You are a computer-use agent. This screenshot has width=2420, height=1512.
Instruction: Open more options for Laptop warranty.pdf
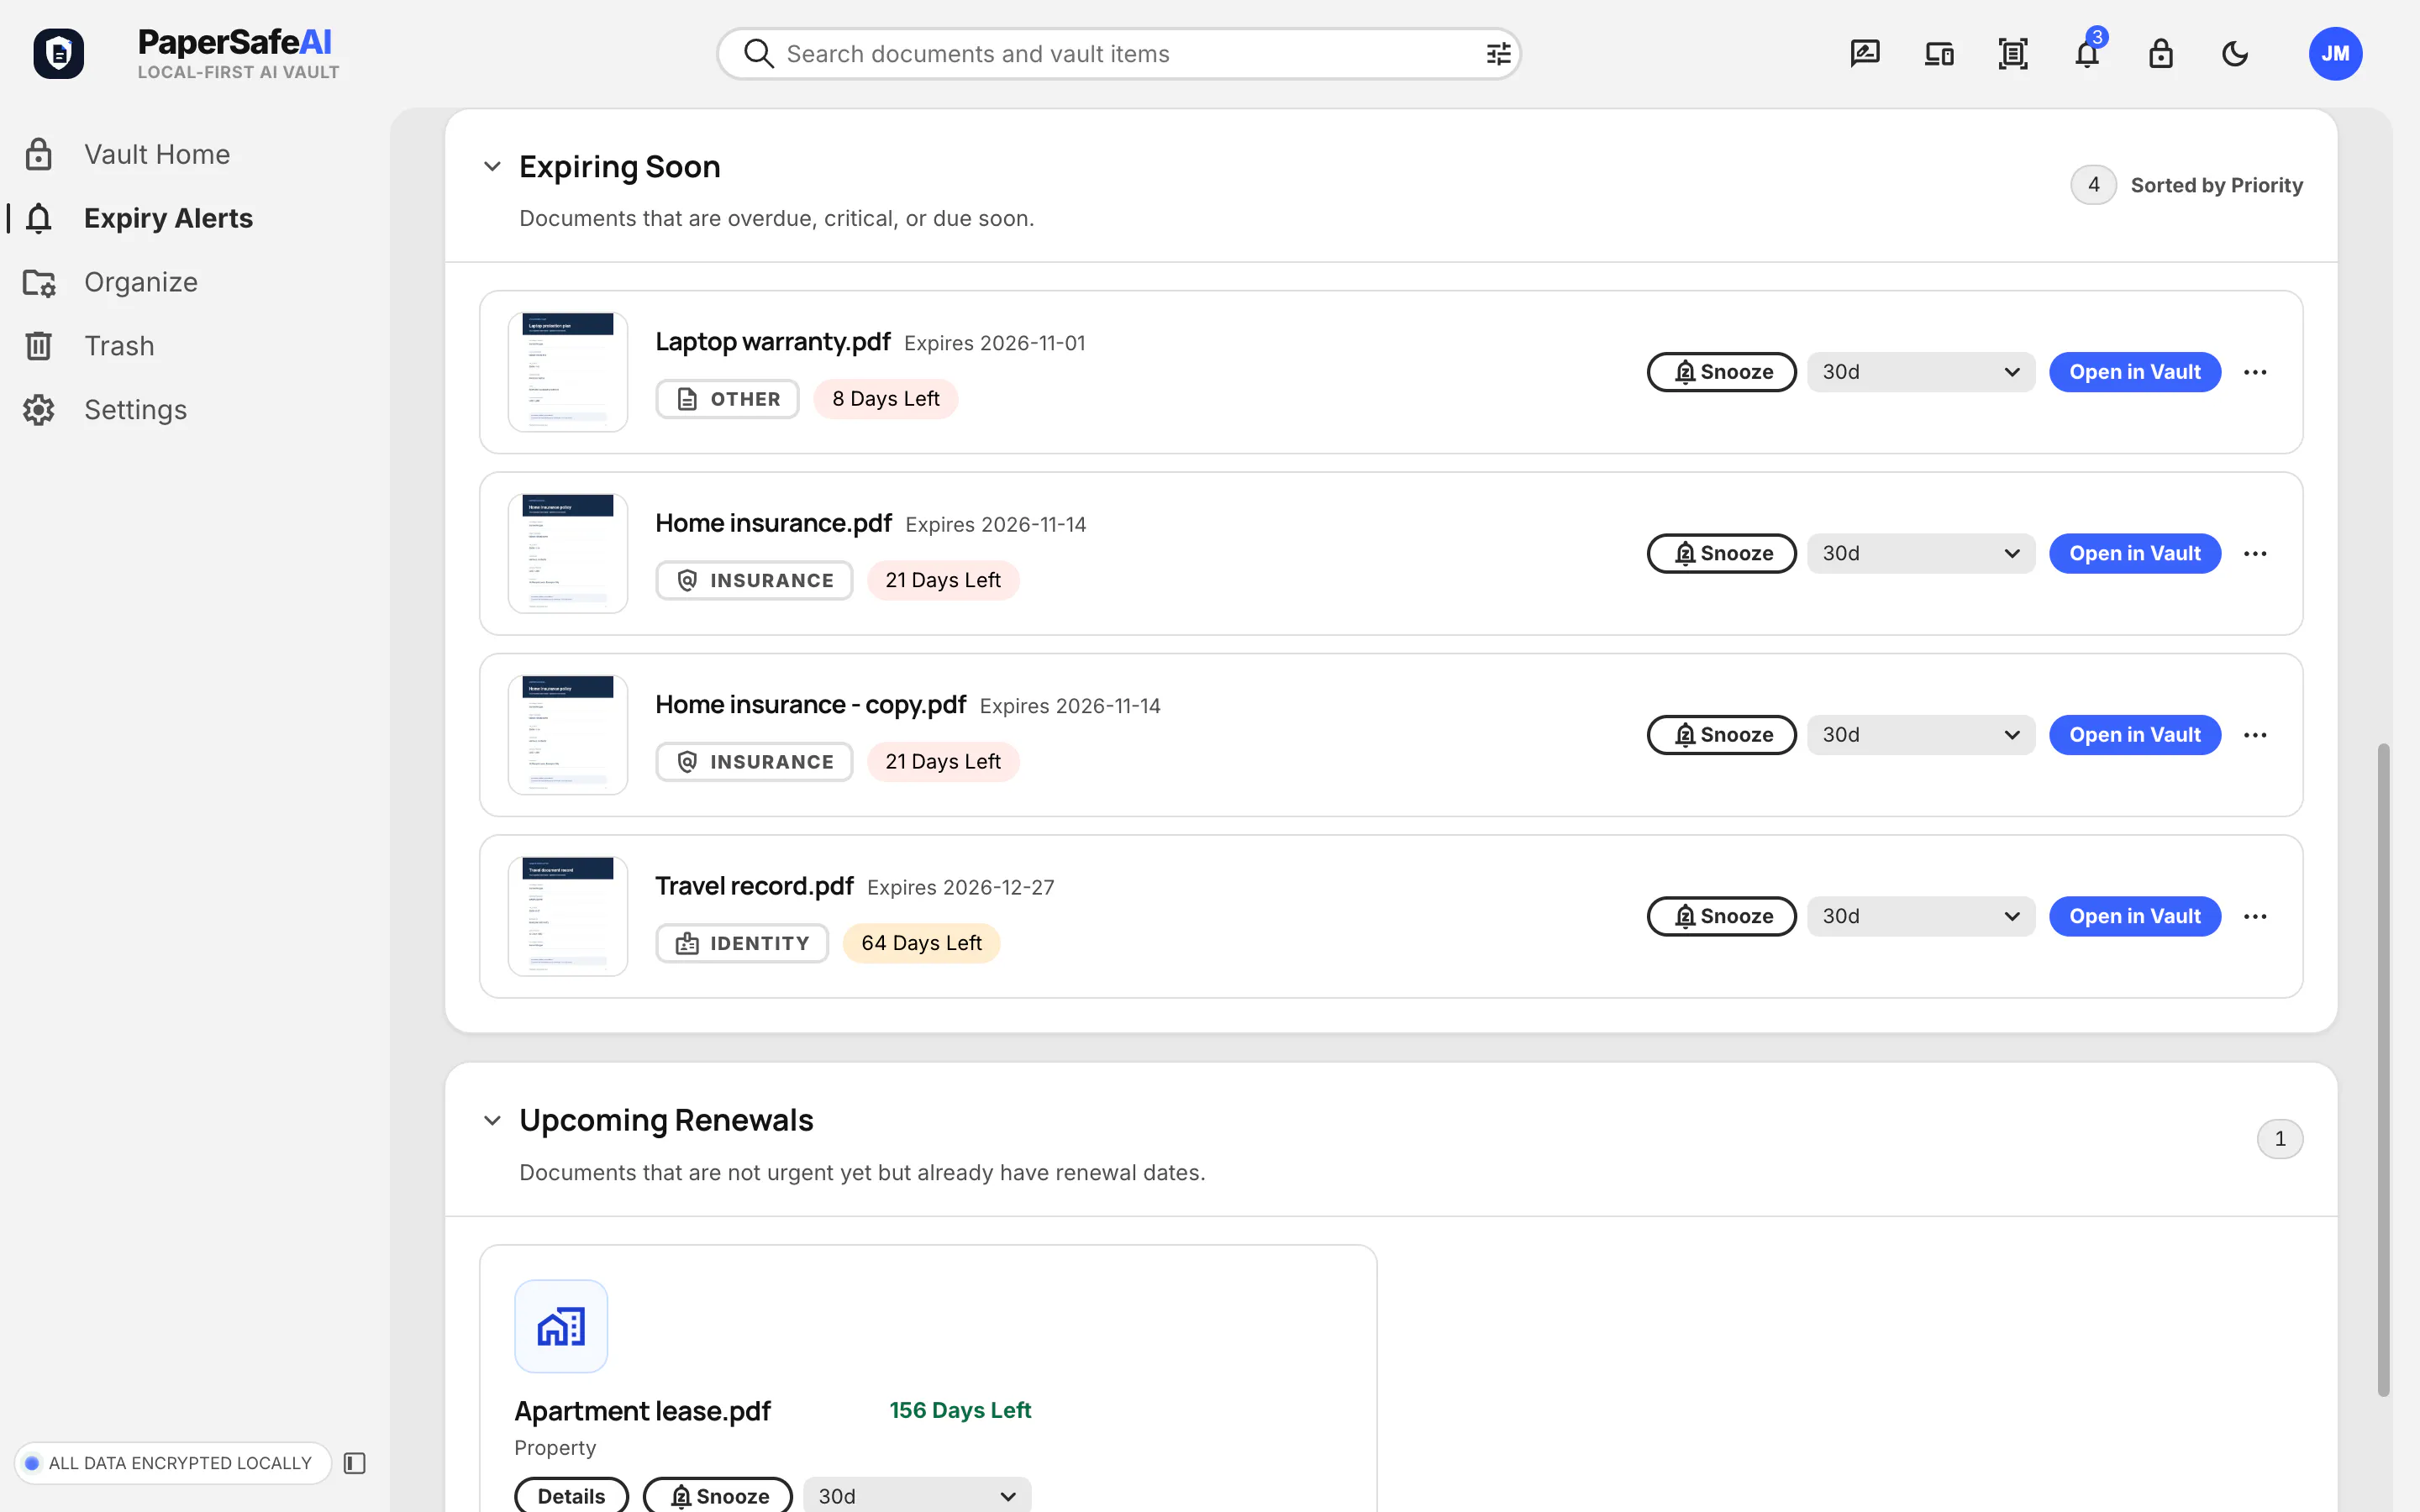click(2255, 372)
